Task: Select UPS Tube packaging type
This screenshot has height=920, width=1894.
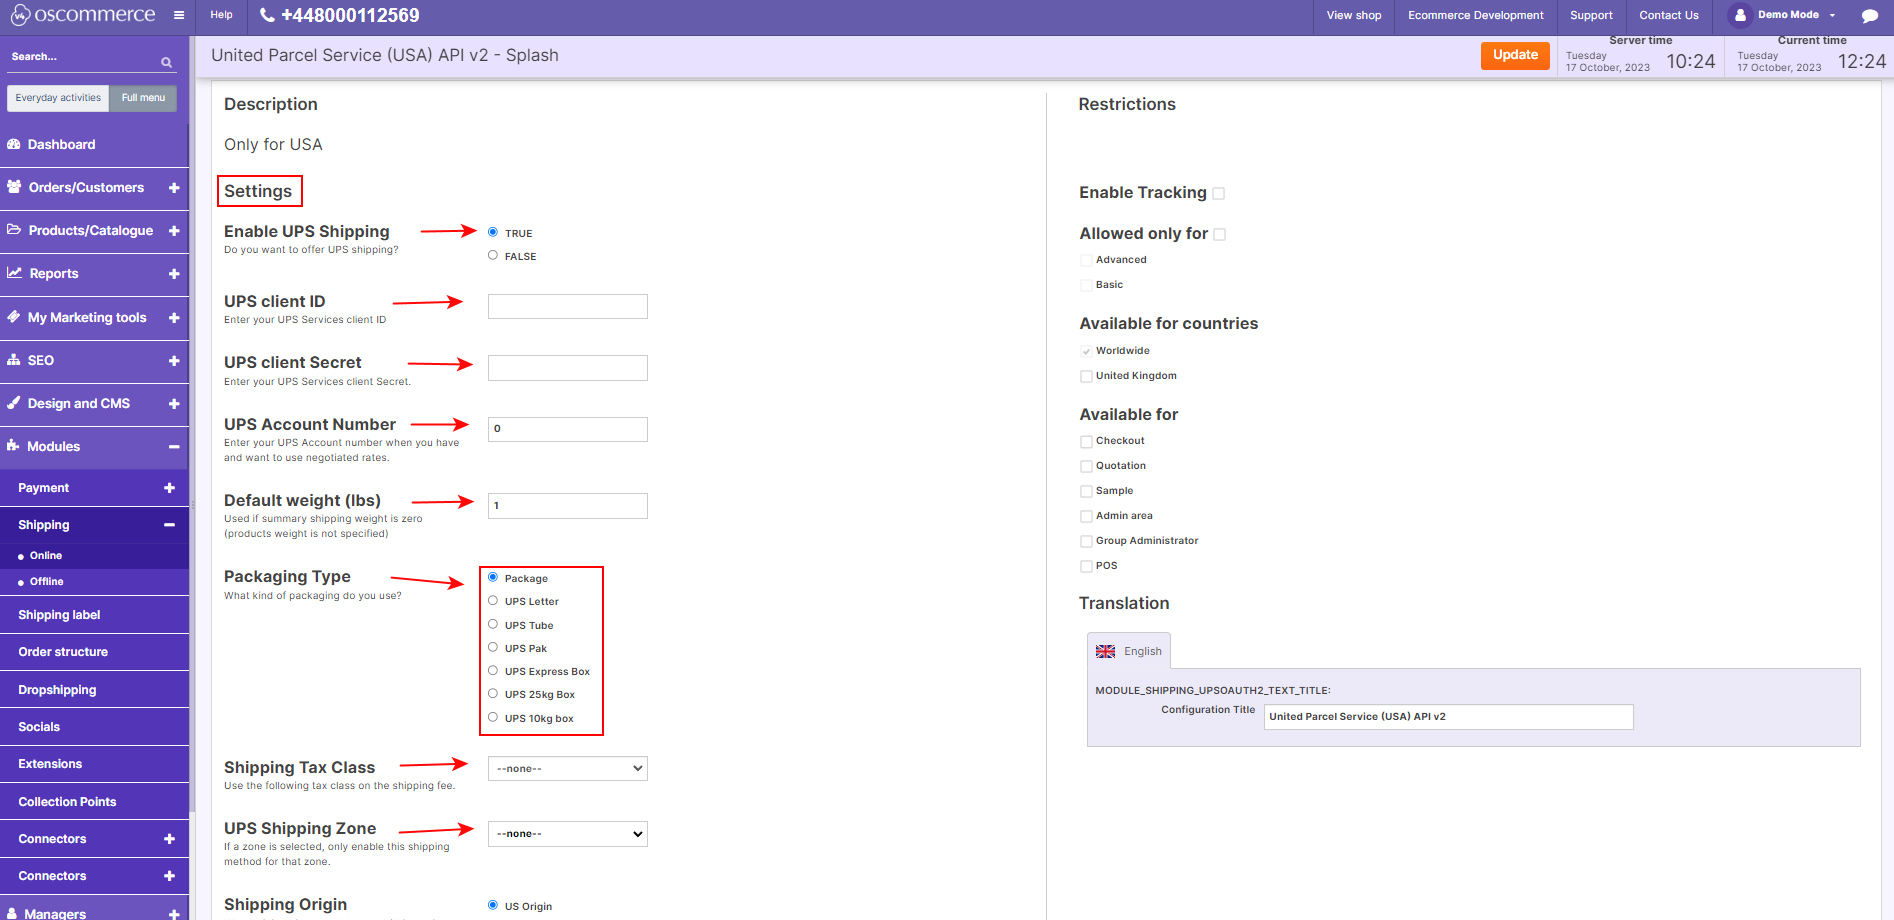Action: pos(493,624)
